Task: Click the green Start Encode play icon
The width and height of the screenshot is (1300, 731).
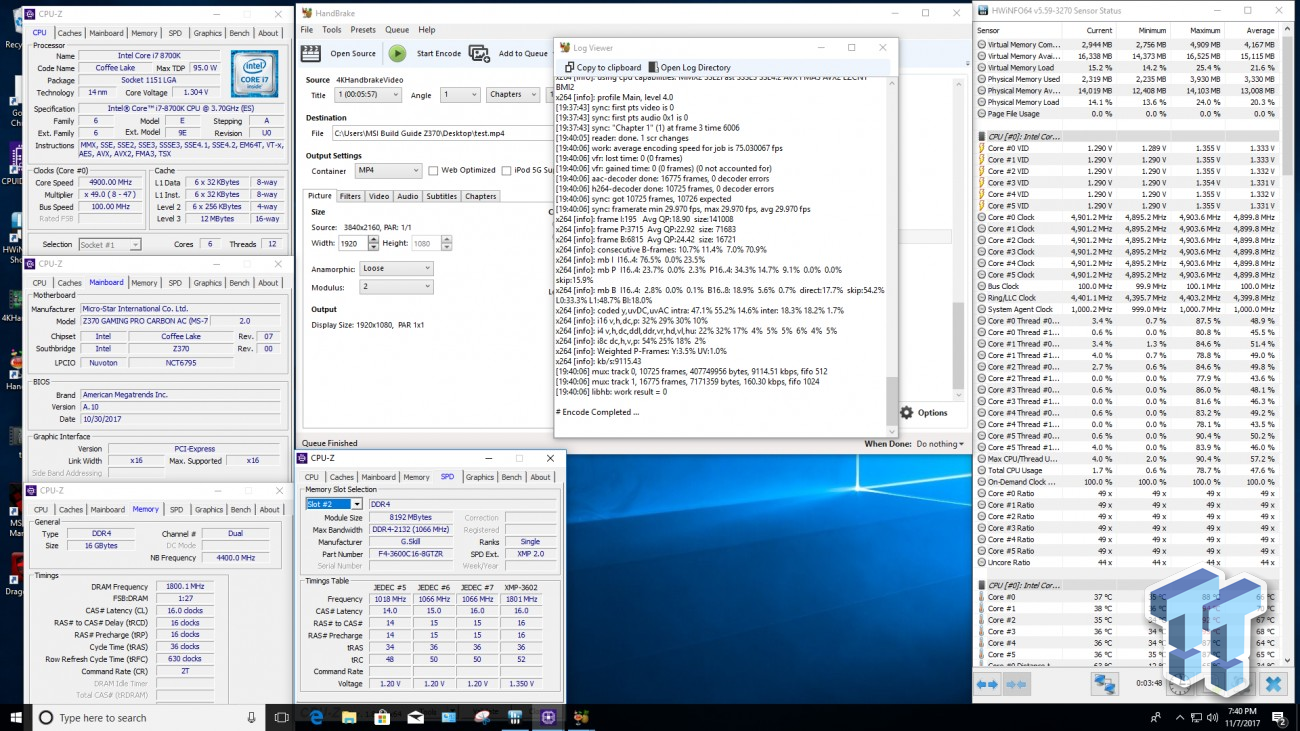Action: (398, 53)
